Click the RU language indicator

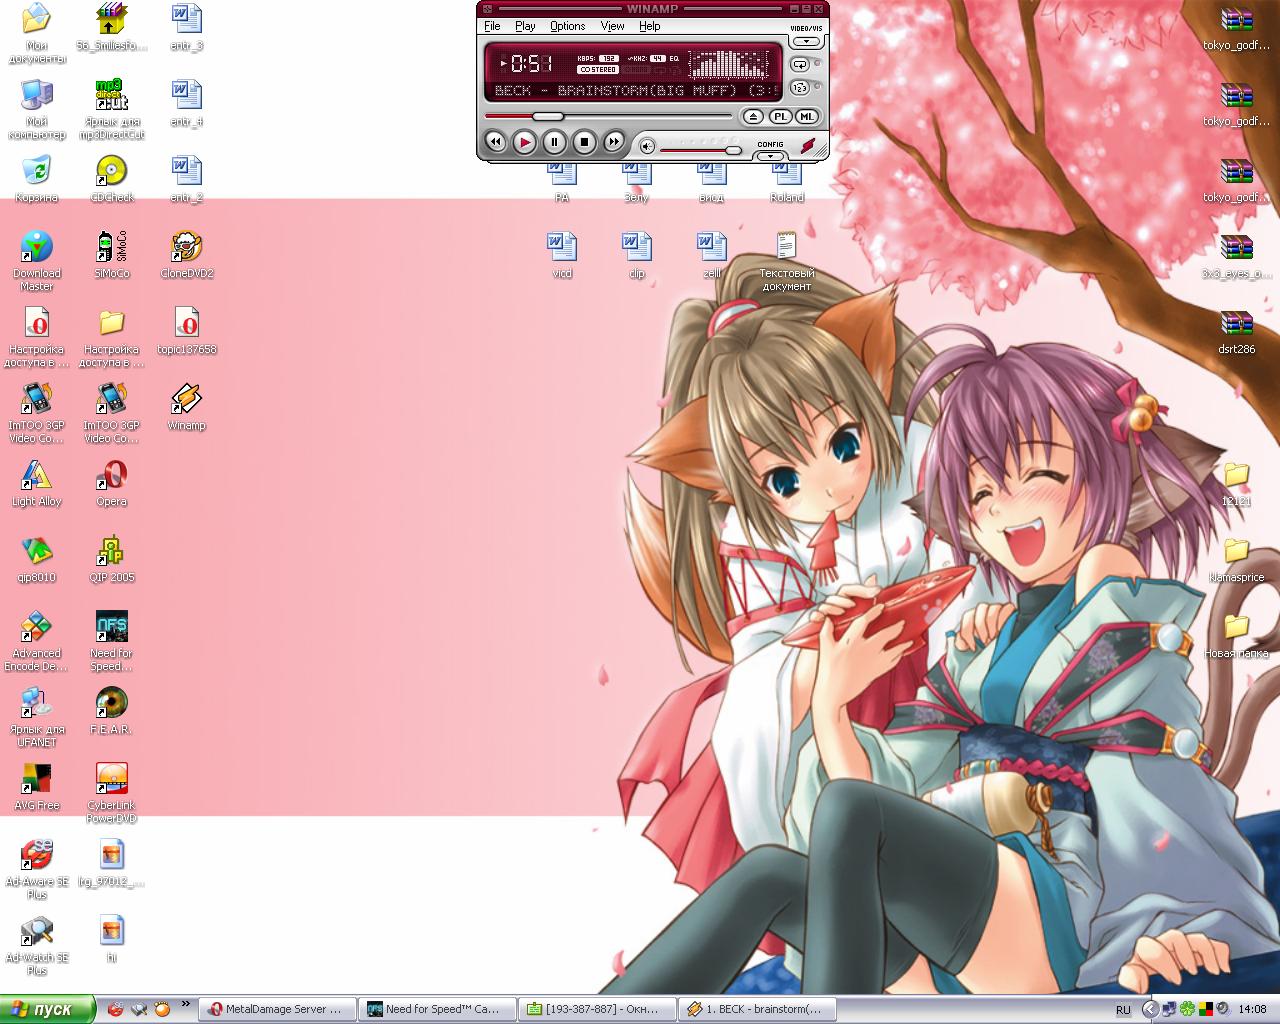1123,1010
